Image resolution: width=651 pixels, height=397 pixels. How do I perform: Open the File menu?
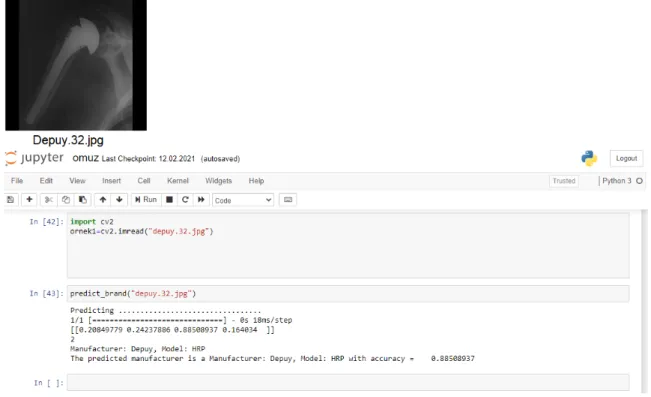[17, 181]
